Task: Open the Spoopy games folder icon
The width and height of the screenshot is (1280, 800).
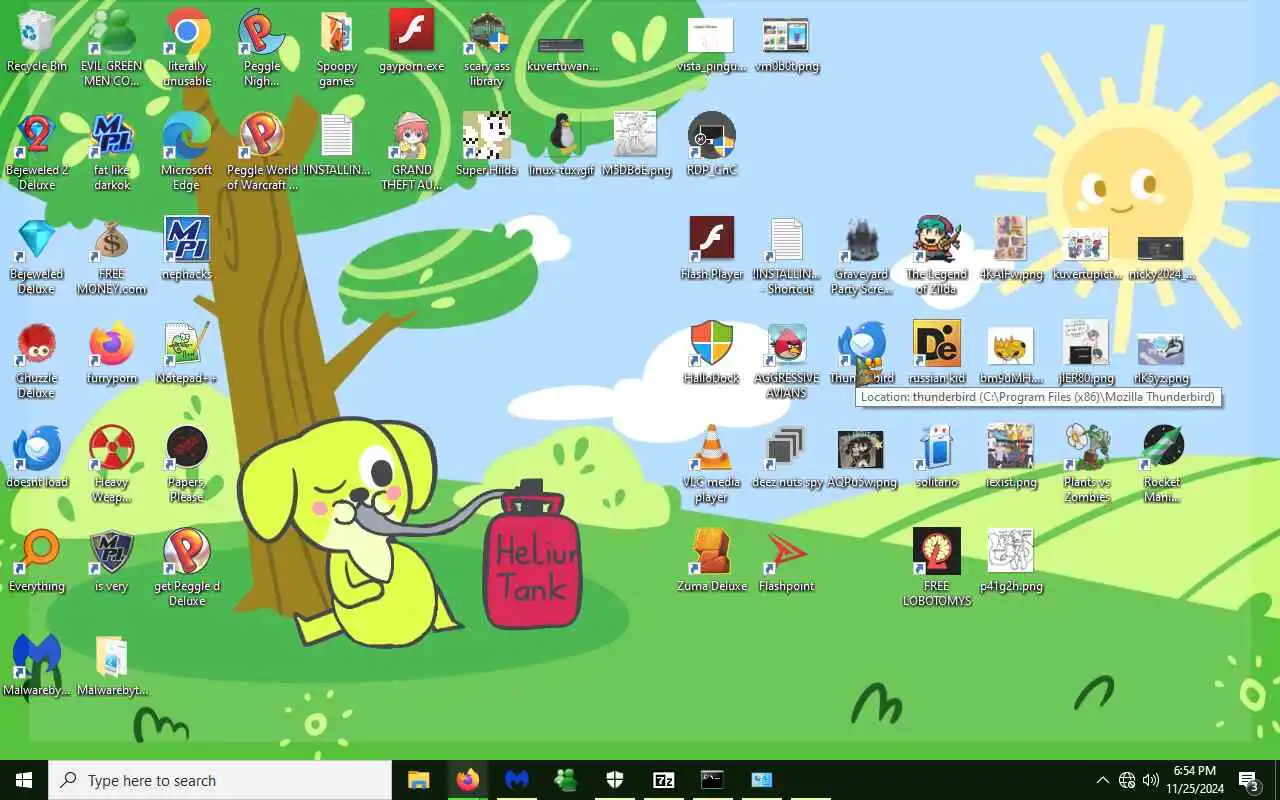Action: click(337, 49)
